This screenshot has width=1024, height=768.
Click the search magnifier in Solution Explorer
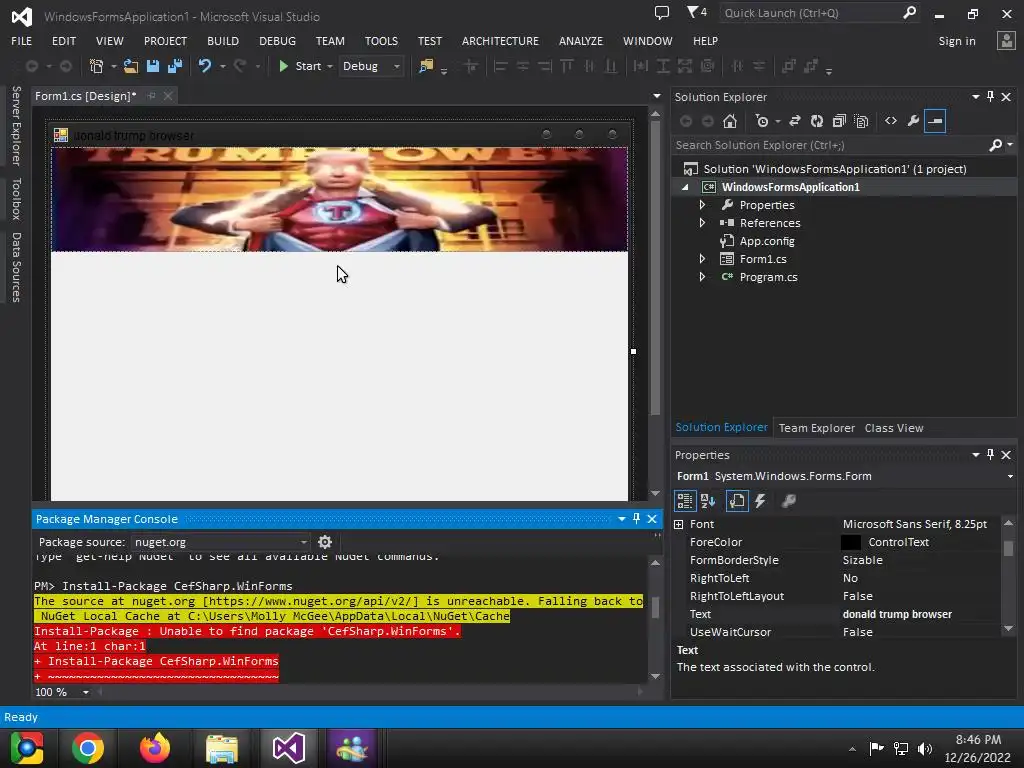995,145
